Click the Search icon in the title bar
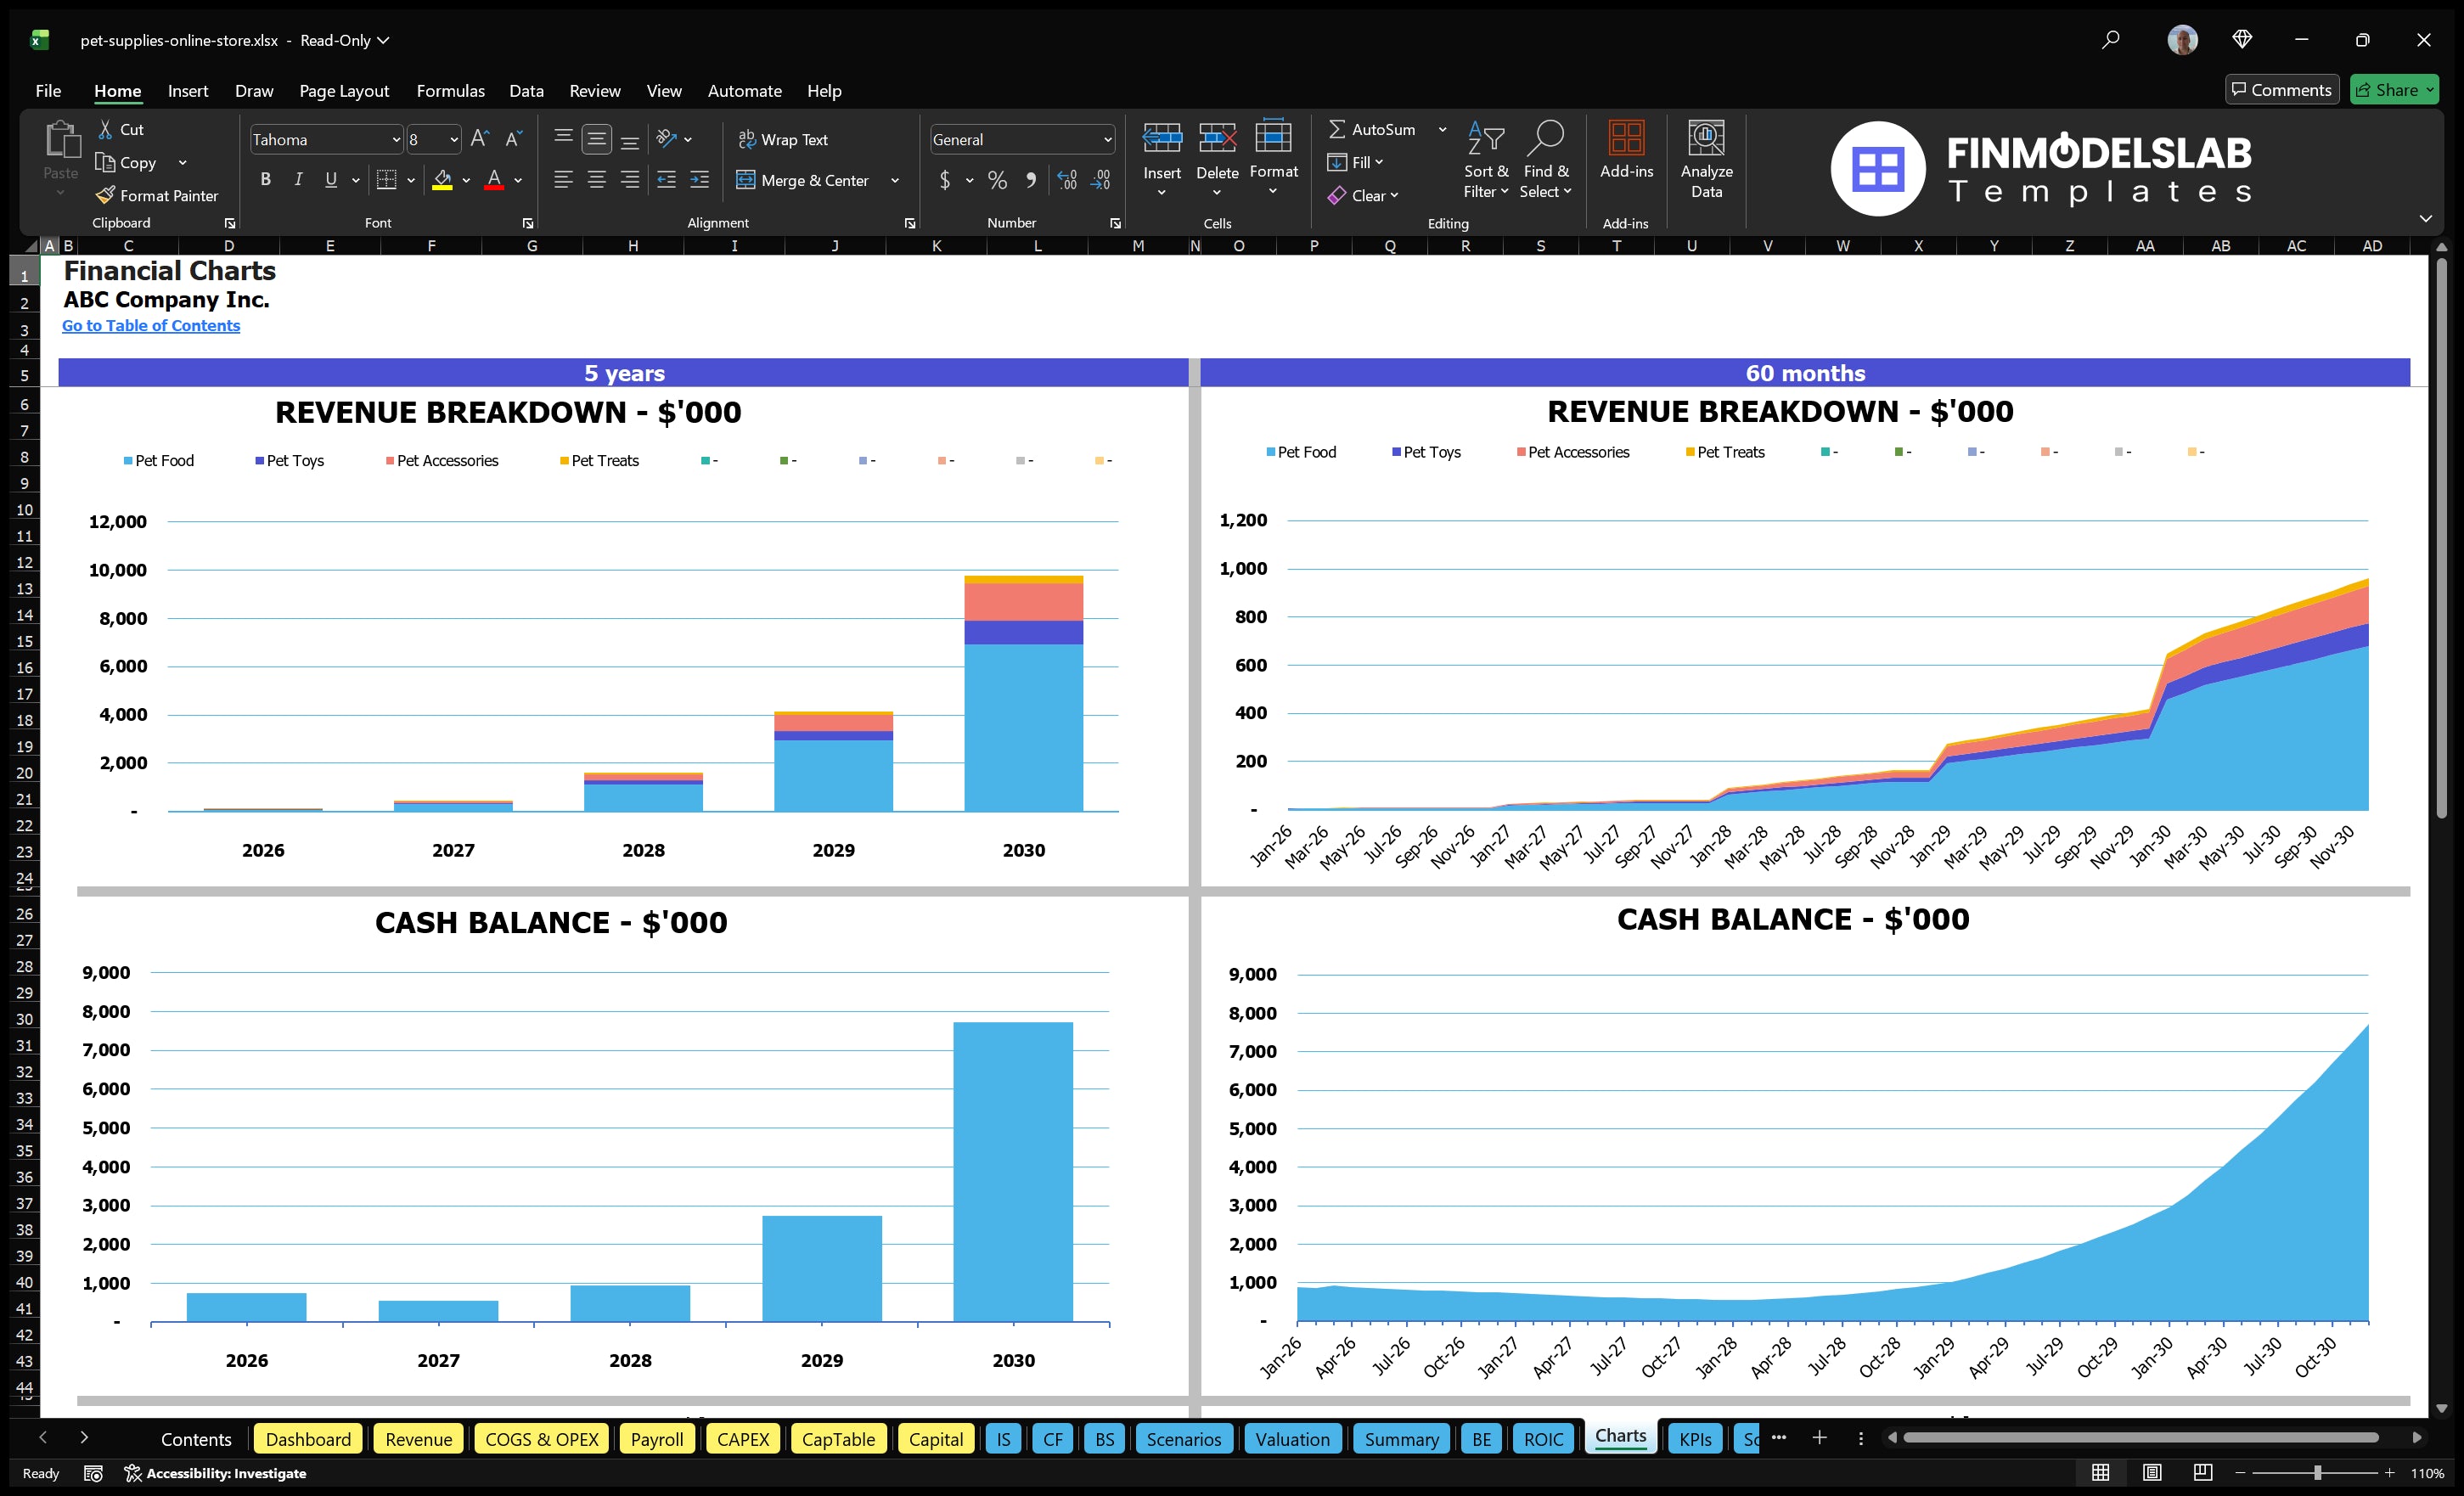 coord(2111,40)
